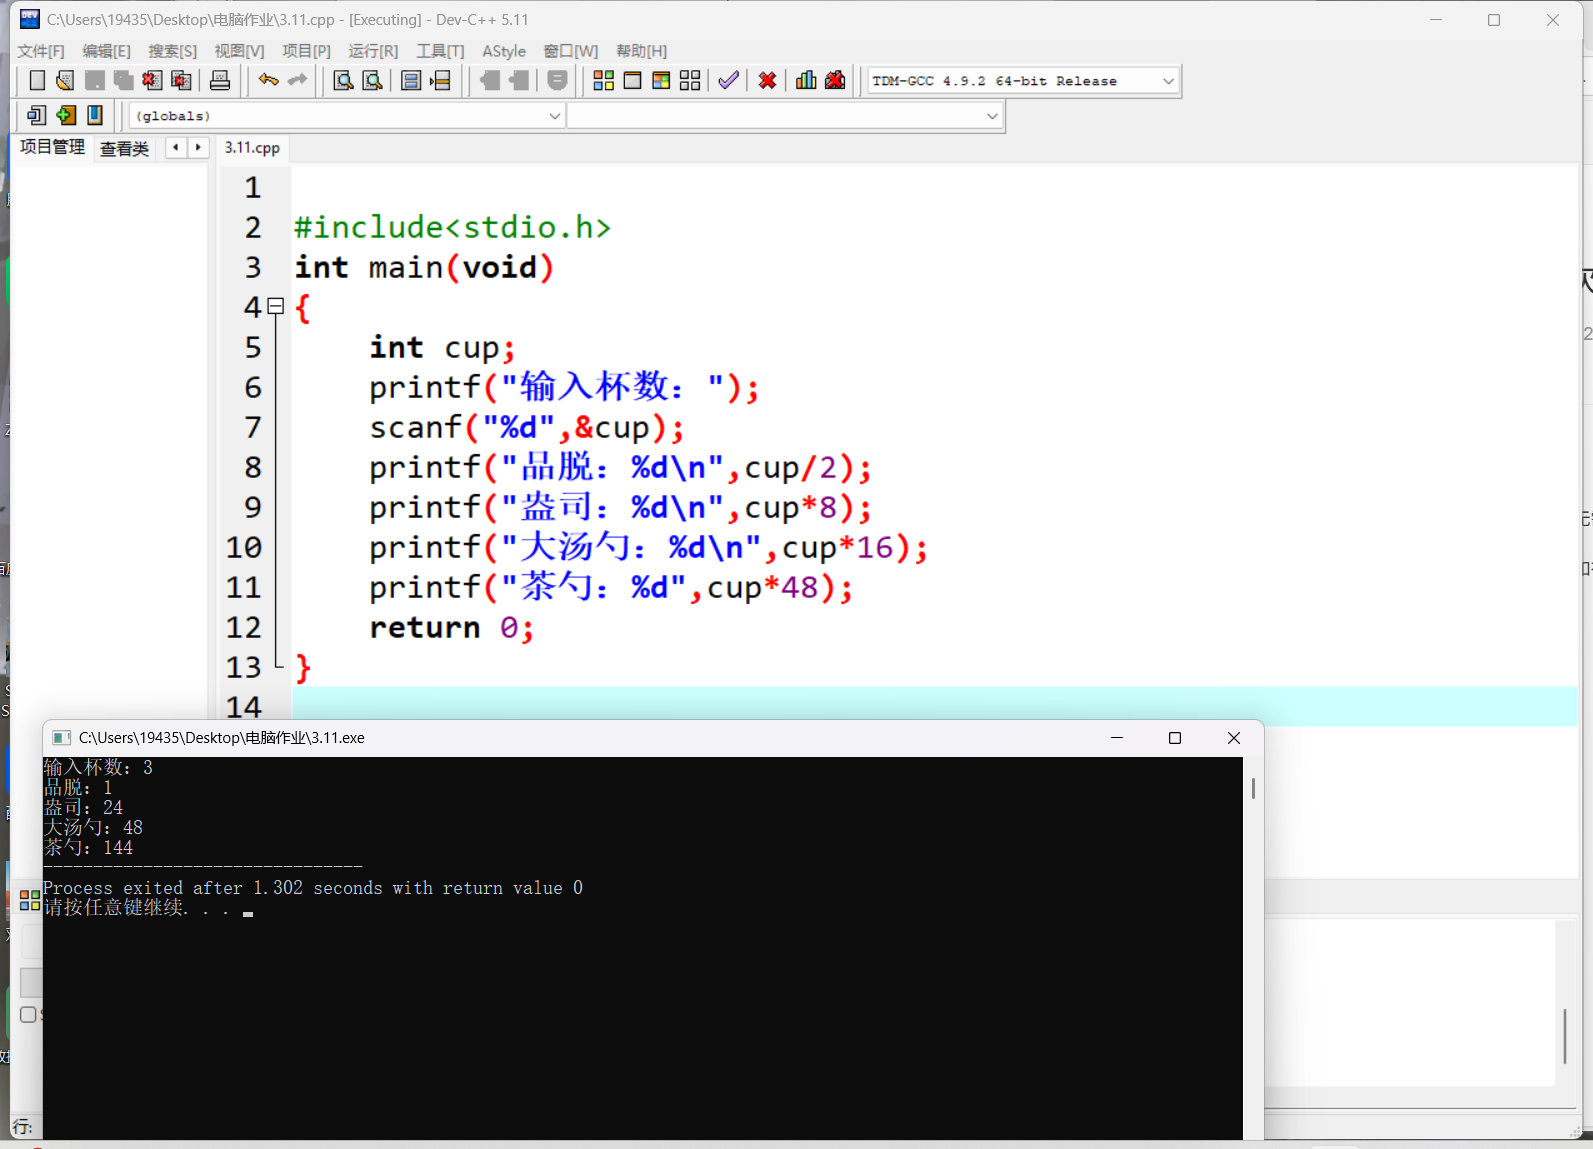Open the 工具[T] menu
Viewport: 1593px width, 1149px height.
coord(441,51)
